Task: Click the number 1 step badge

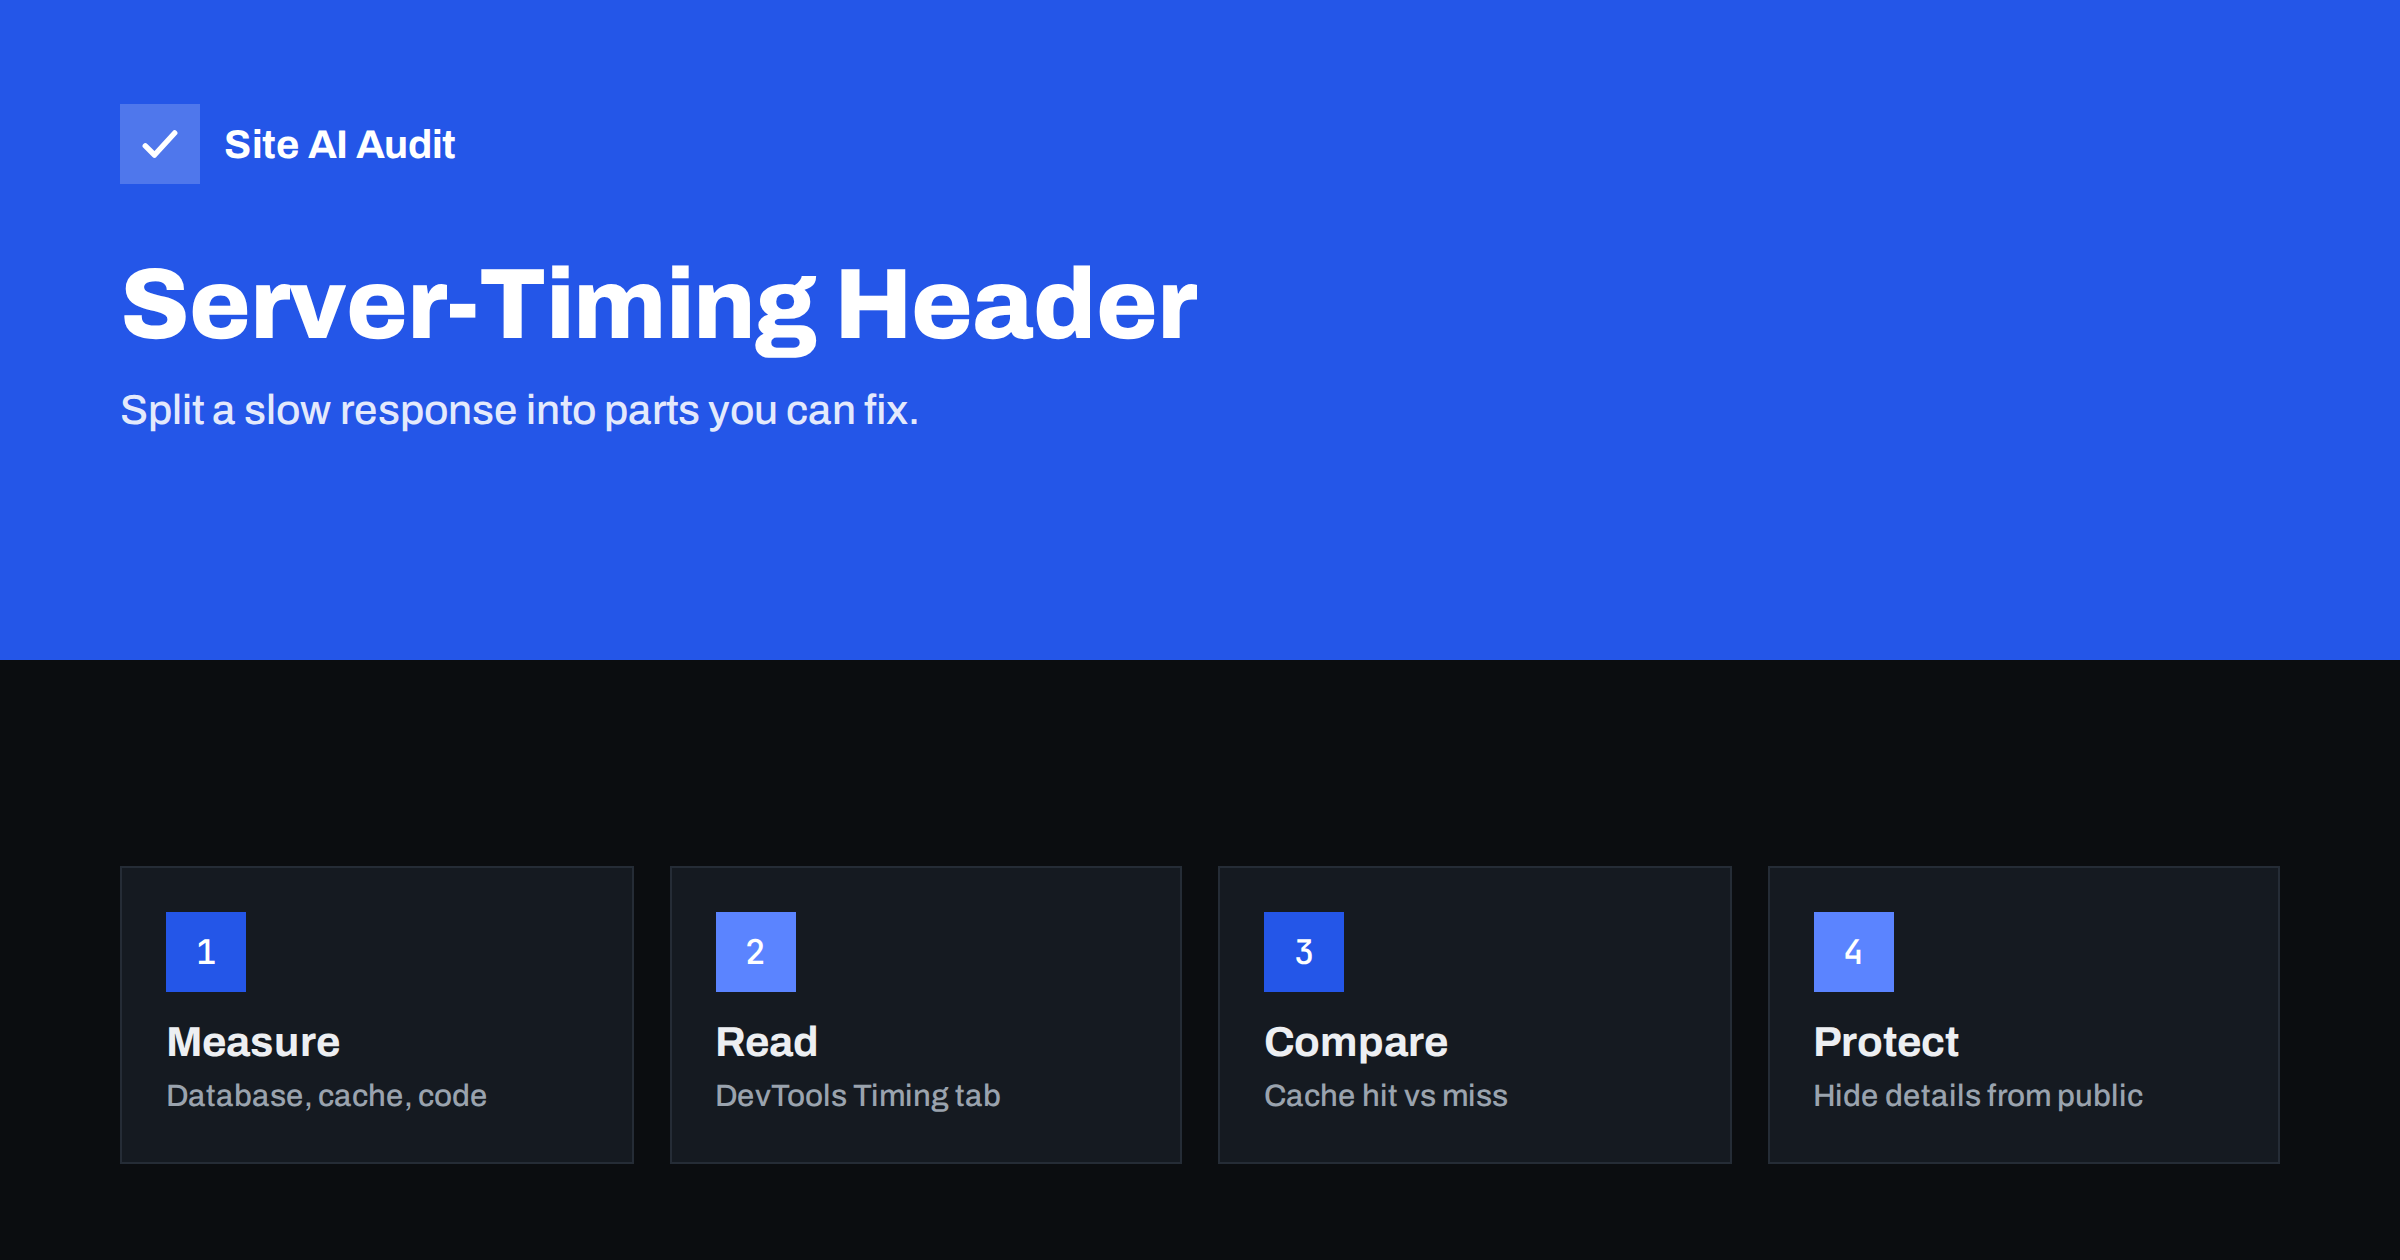Action: click(206, 952)
